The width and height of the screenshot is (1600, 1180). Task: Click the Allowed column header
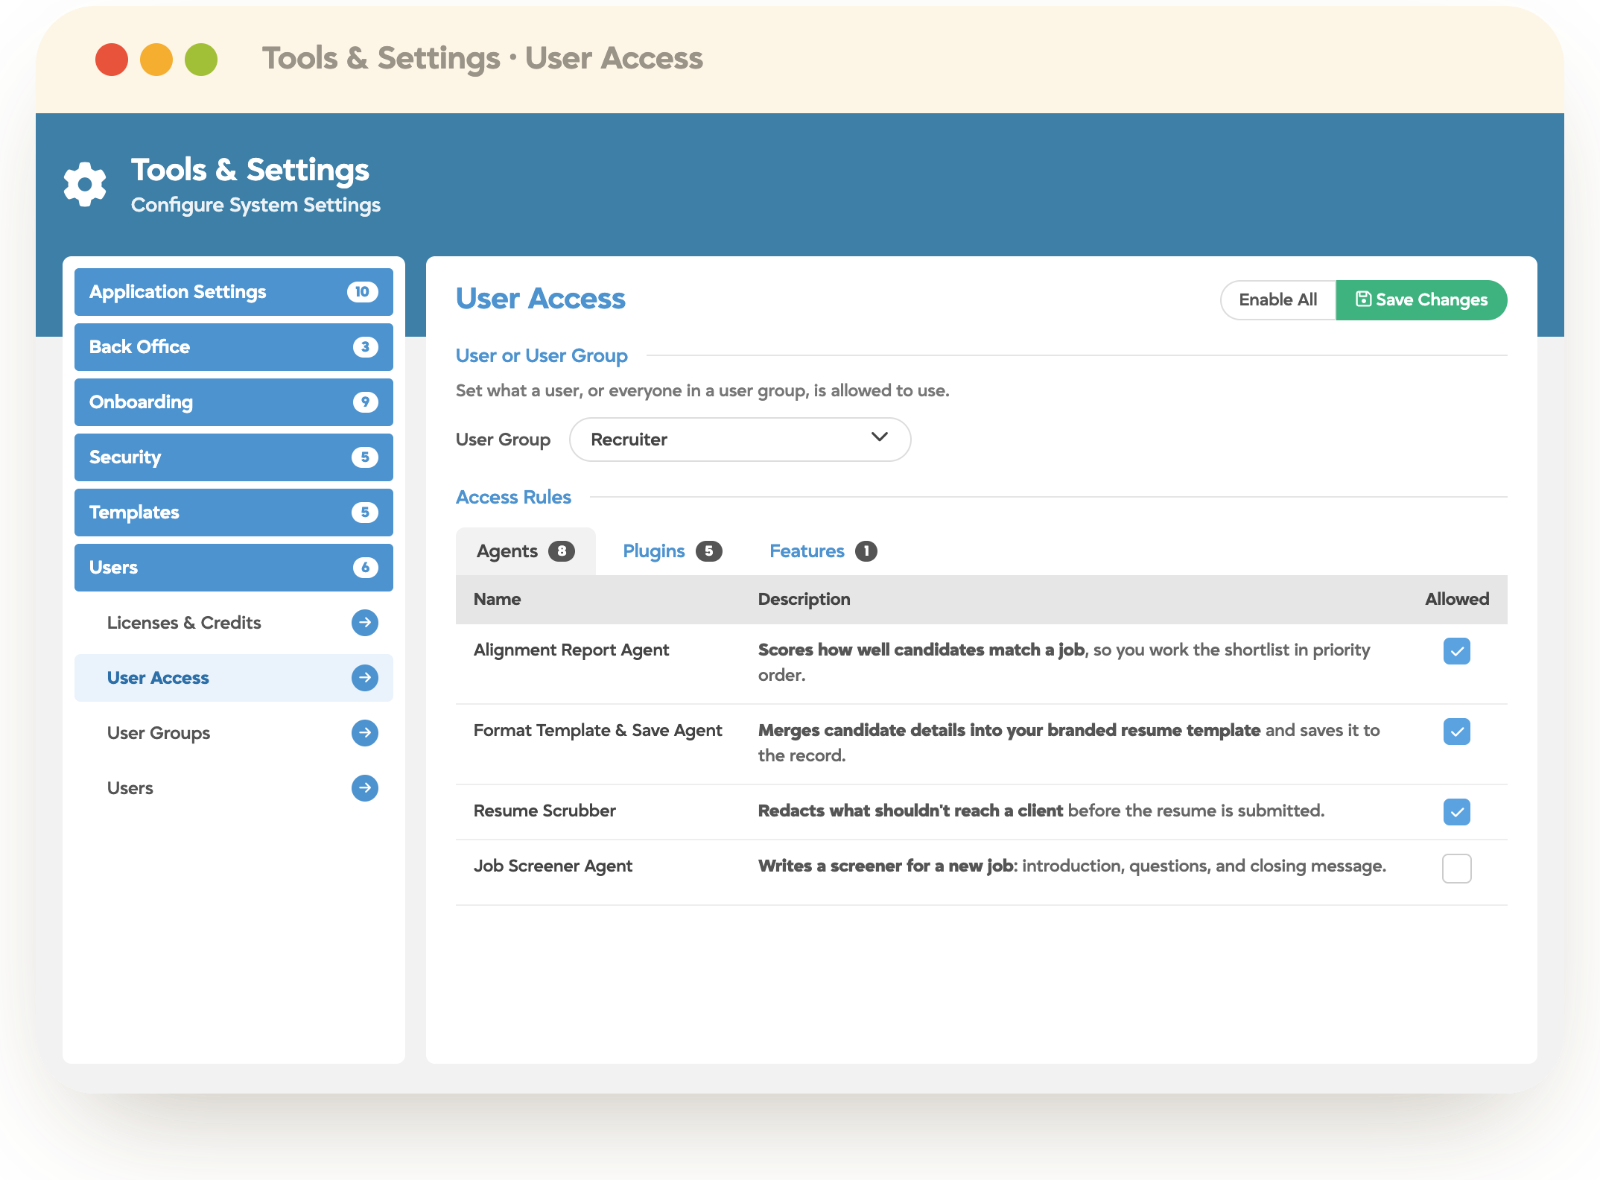pos(1457,599)
